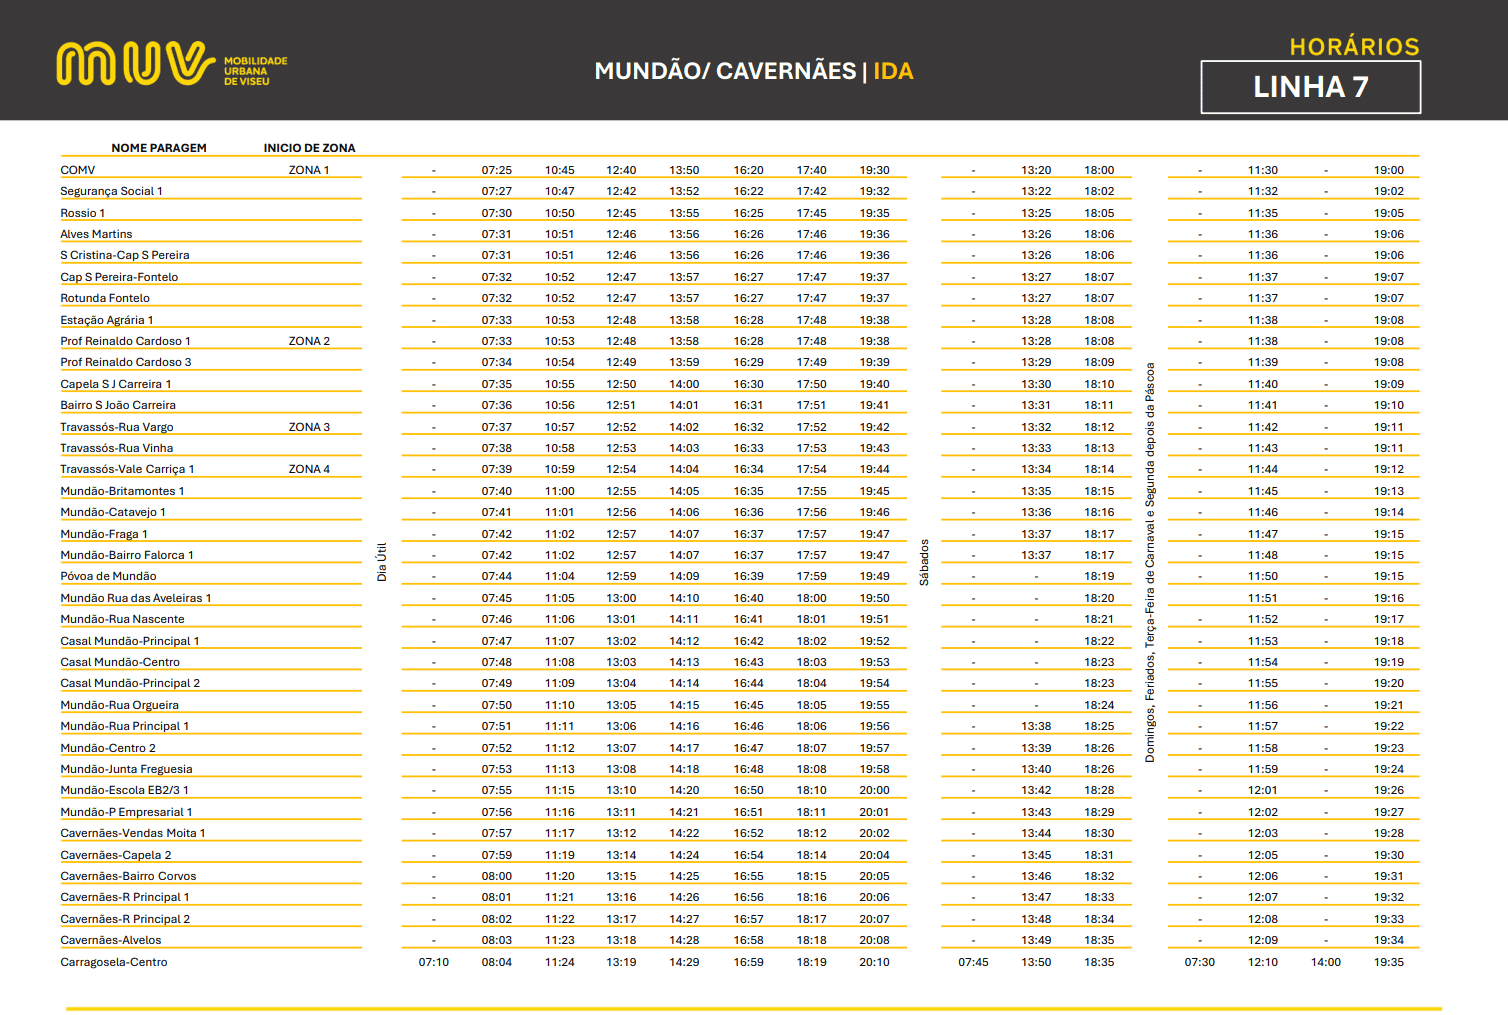
Task: Click the INICIO DE ZONA column header
Action: pyautogui.click(x=309, y=148)
